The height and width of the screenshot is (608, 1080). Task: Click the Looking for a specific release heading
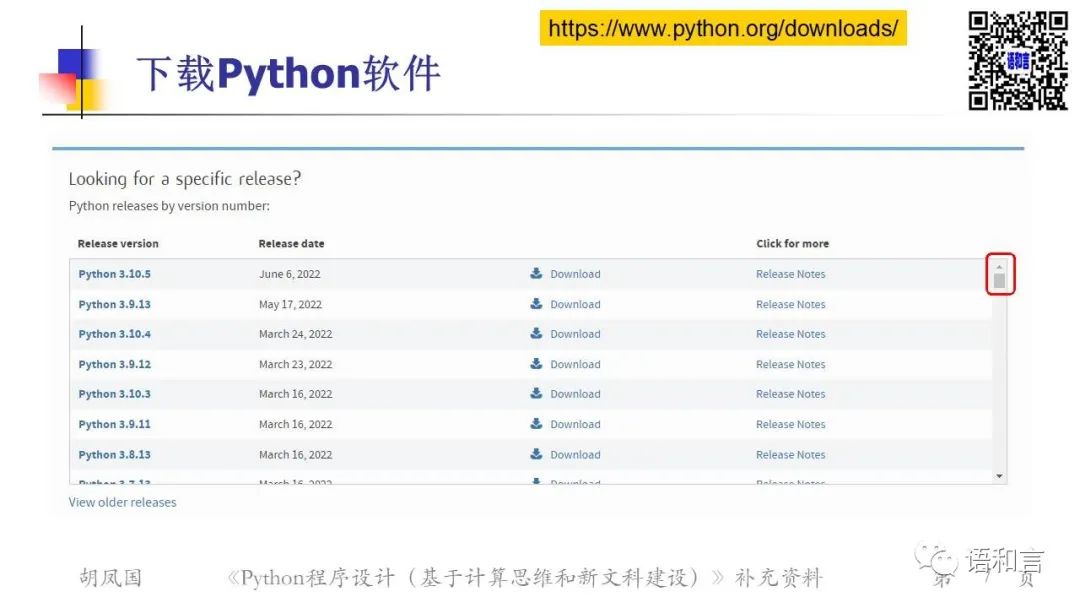pyautogui.click(x=185, y=179)
